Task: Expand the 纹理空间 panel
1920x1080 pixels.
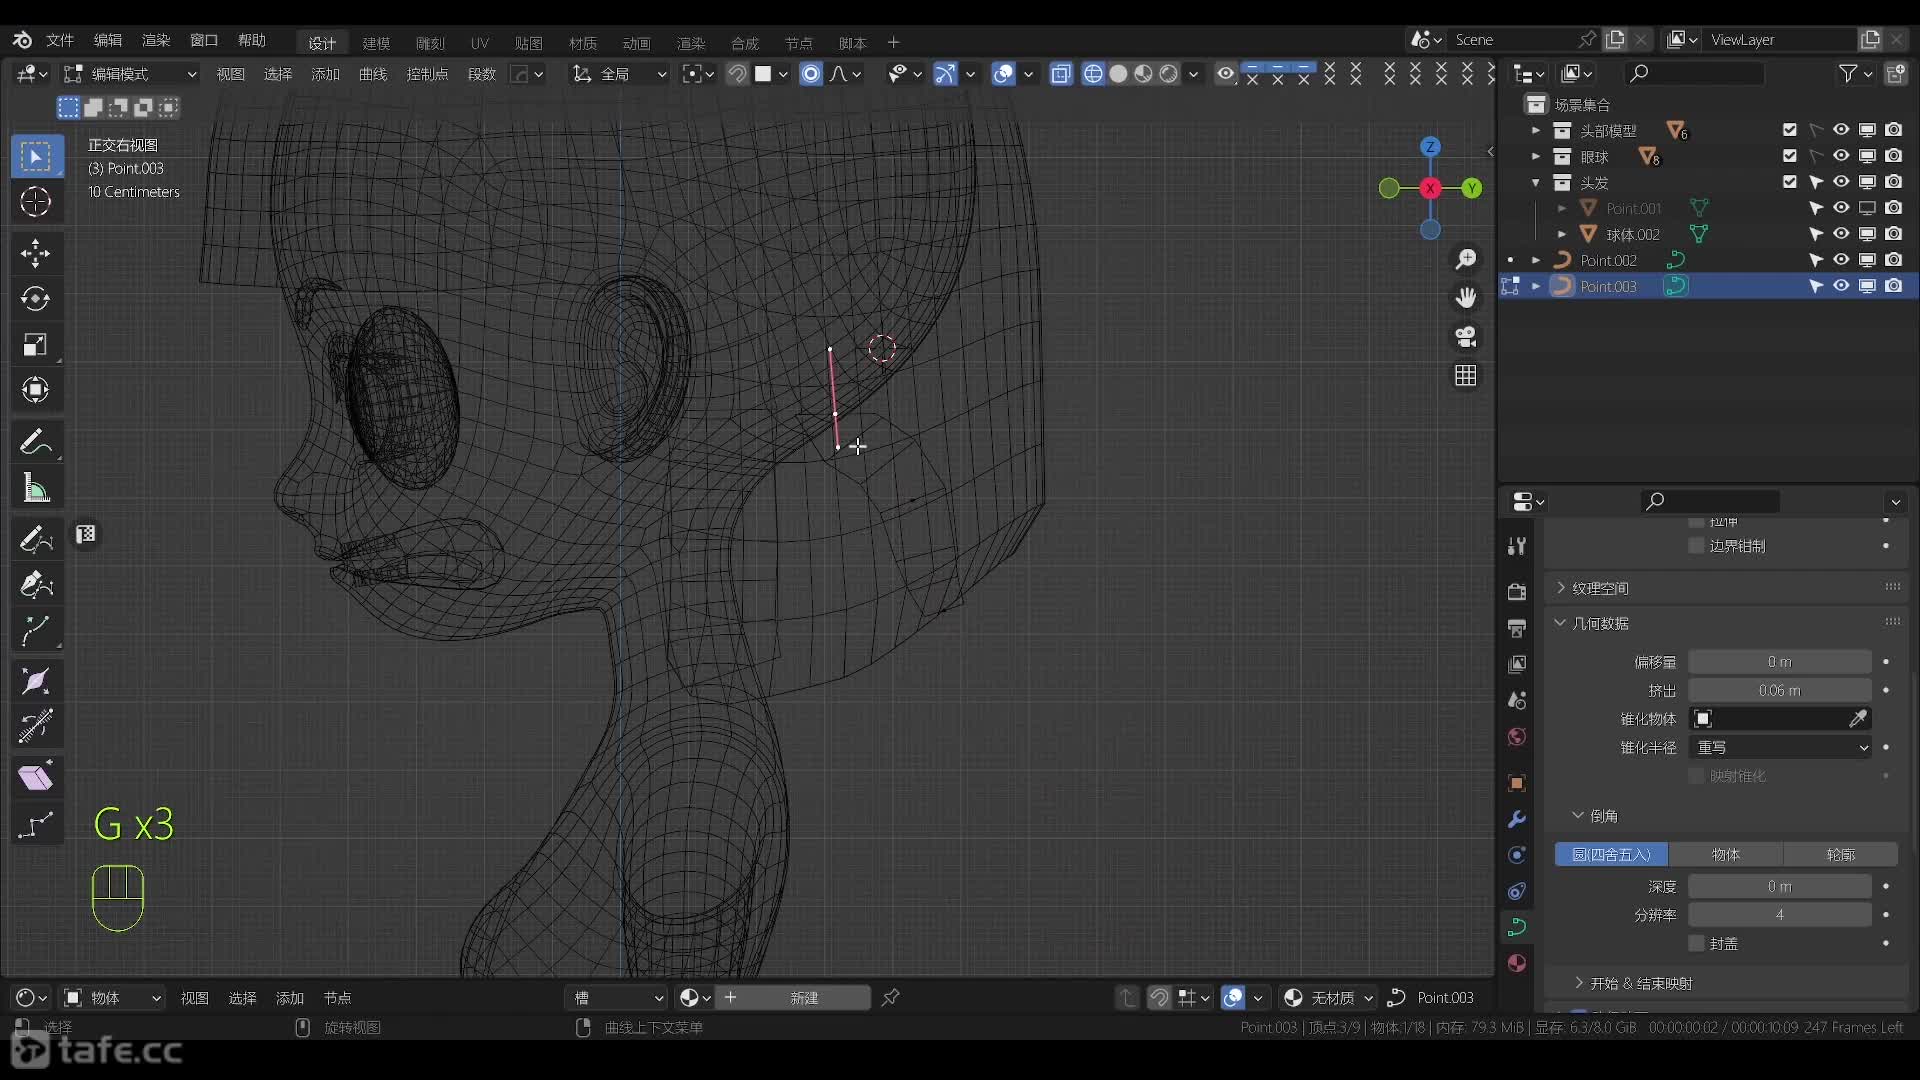Action: pos(1600,588)
